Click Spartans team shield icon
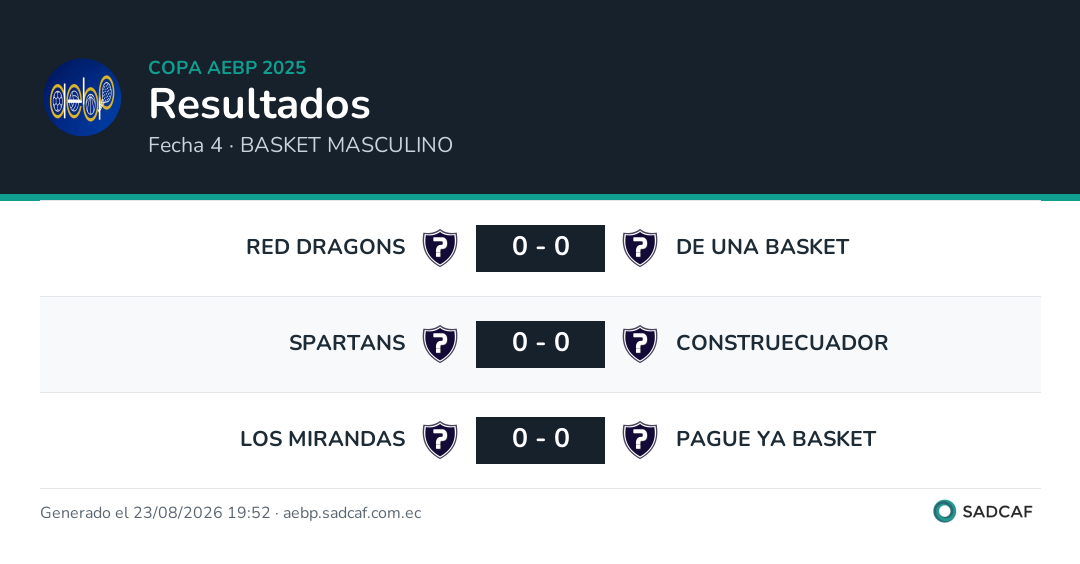The width and height of the screenshot is (1080, 564). (440, 344)
